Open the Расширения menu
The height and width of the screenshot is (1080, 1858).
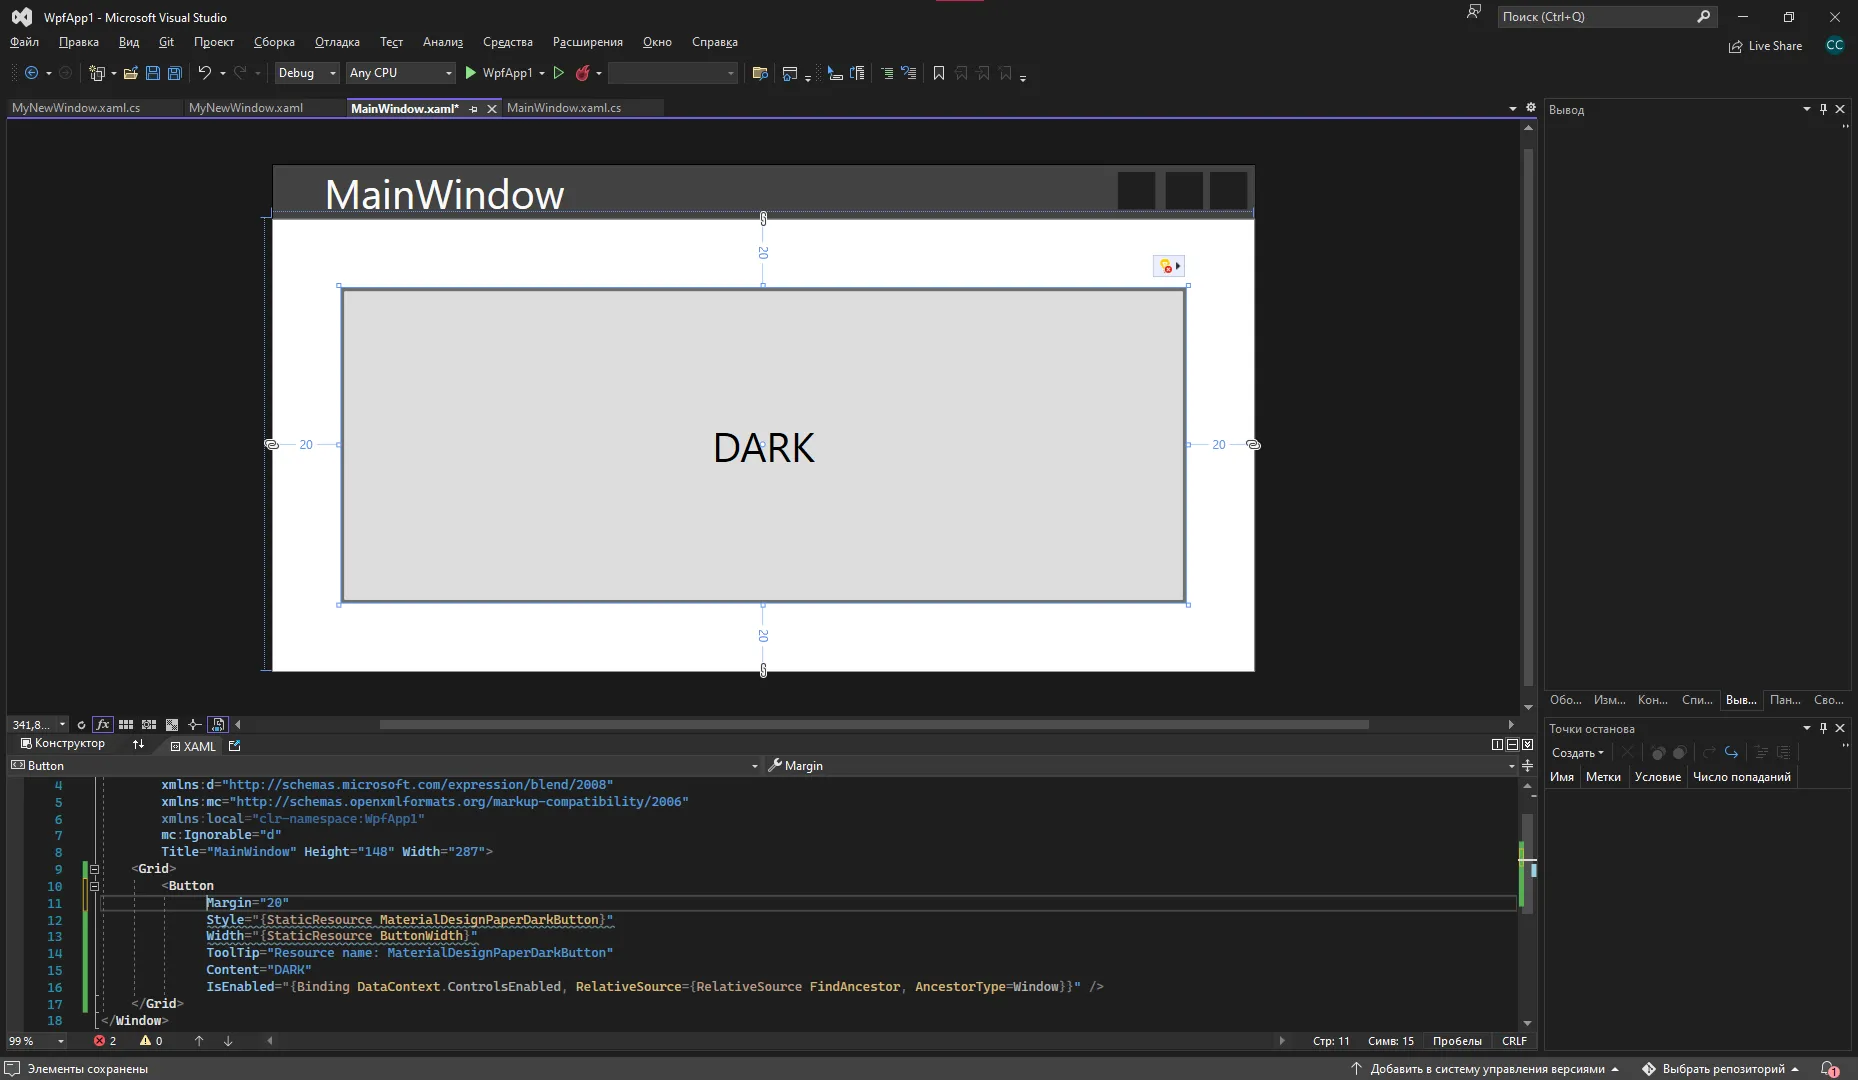pos(588,42)
